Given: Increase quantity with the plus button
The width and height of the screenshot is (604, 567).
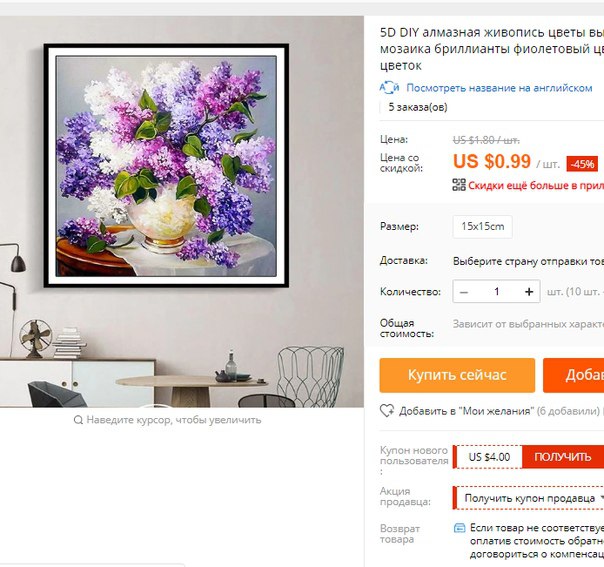Looking at the screenshot, I should click(529, 292).
